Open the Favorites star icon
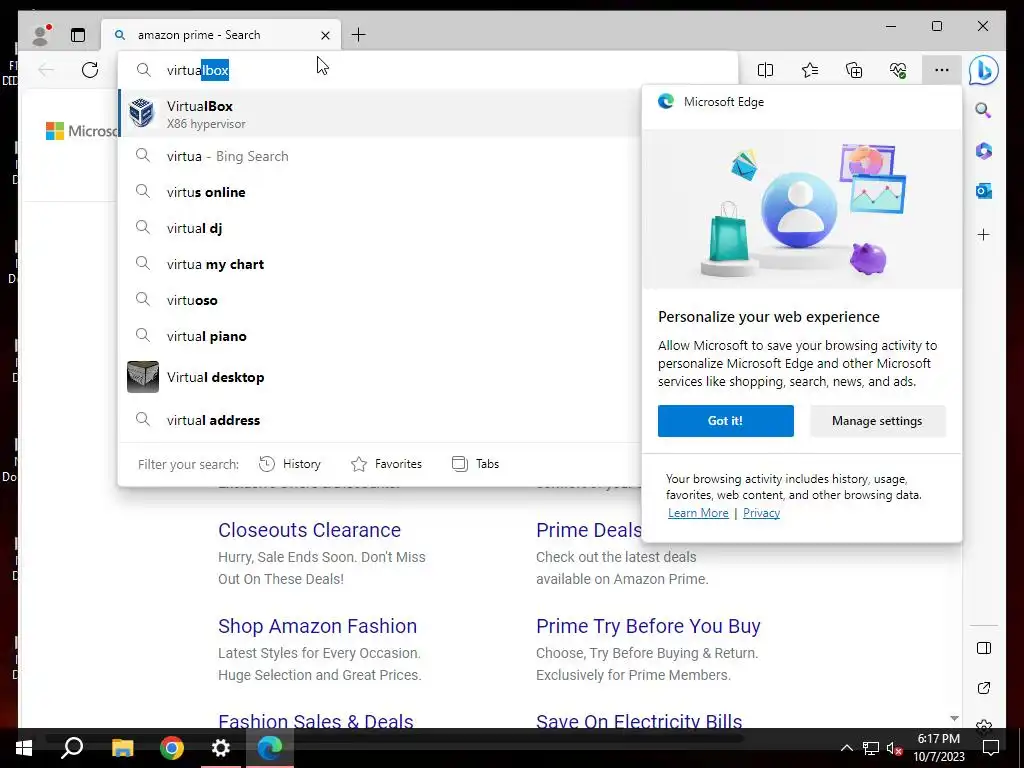The width and height of the screenshot is (1024, 768). [x=810, y=70]
